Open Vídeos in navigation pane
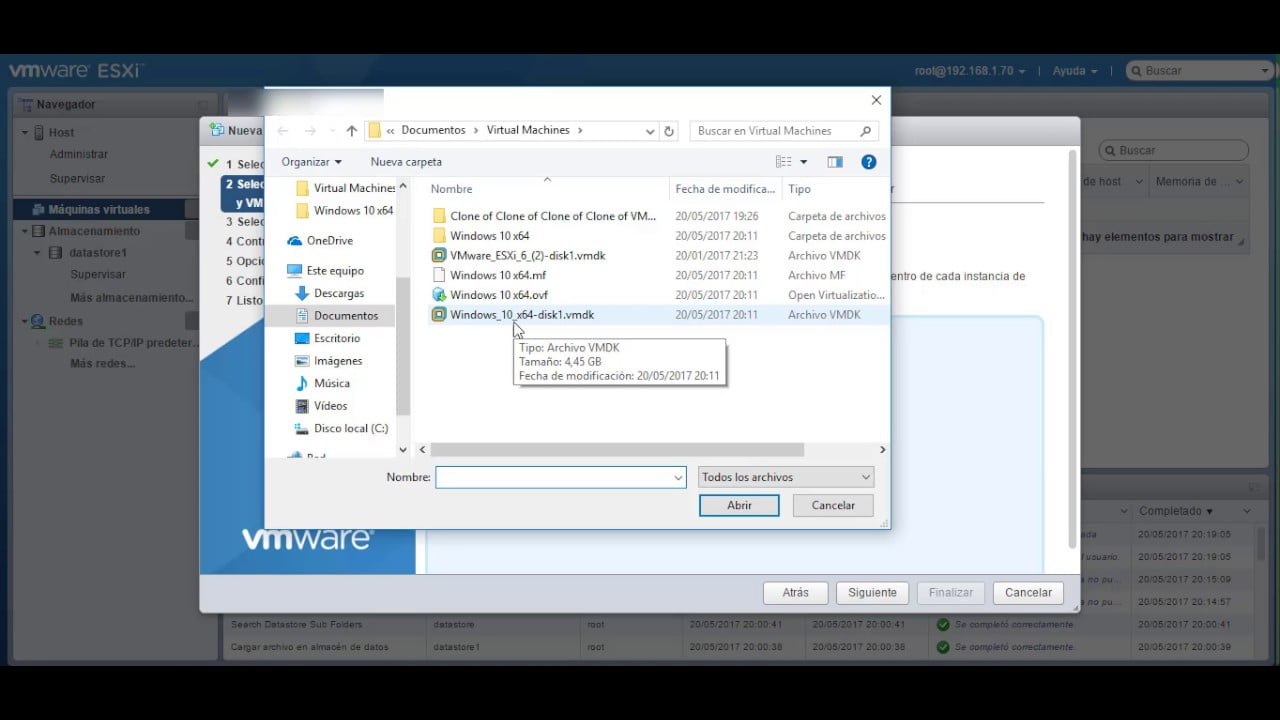 coord(330,406)
